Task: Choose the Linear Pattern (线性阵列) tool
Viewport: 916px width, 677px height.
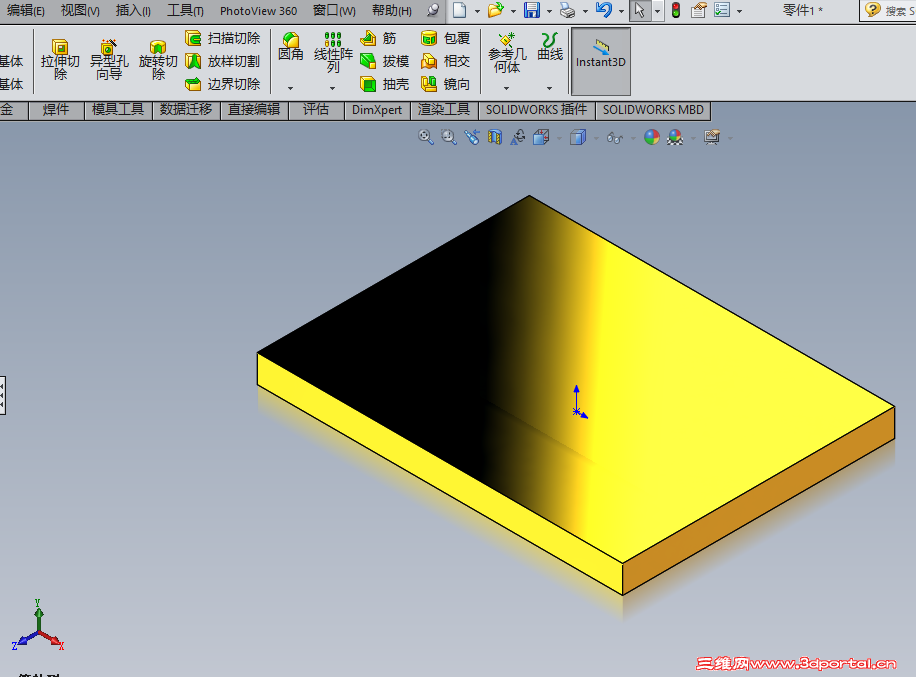Action: [333, 53]
